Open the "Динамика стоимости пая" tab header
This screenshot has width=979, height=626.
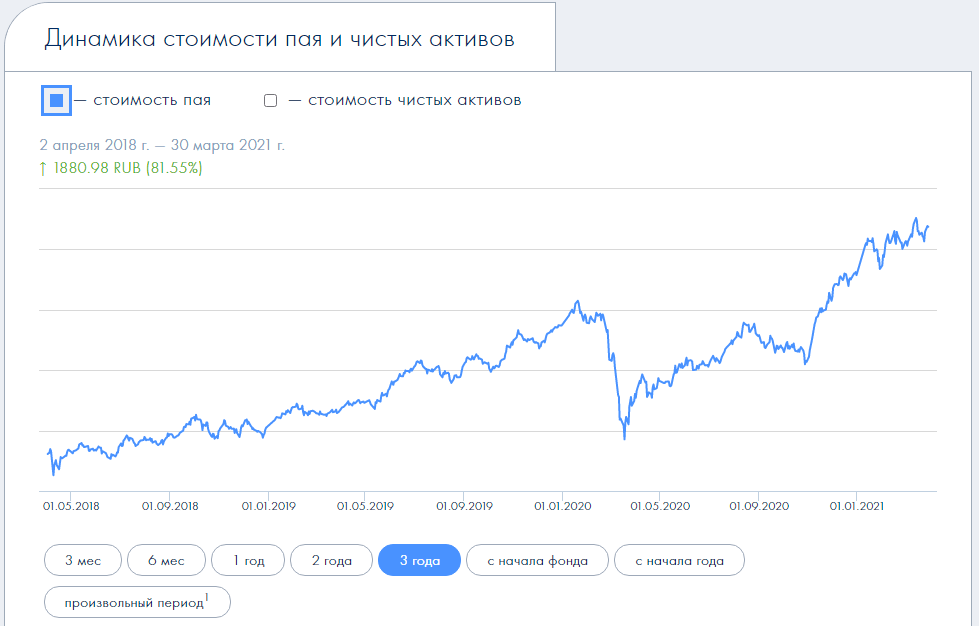click(279, 40)
